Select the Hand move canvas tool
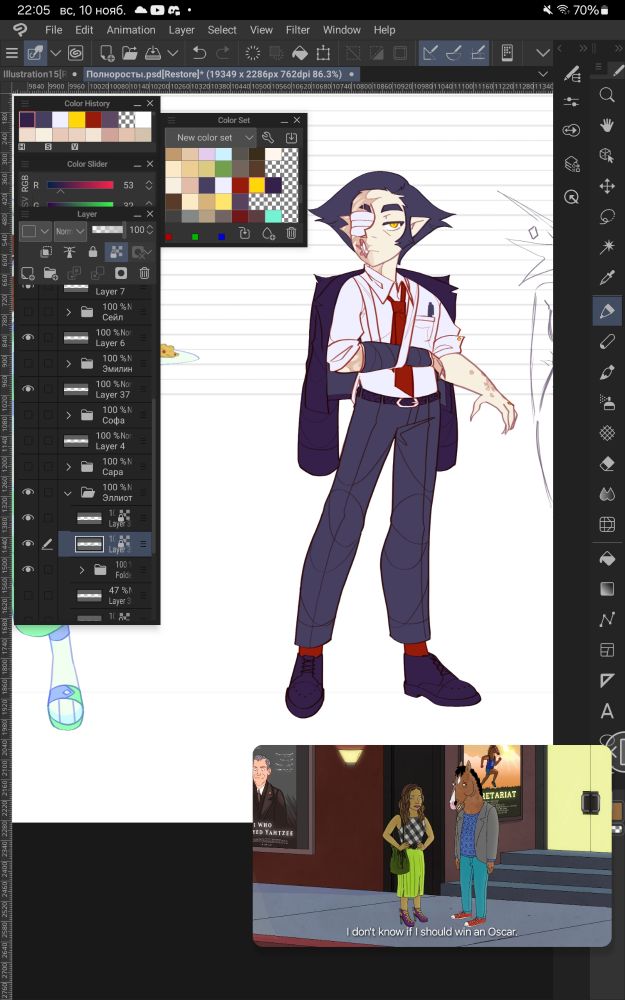This screenshot has width=625, height=1000. click(607, 125)
